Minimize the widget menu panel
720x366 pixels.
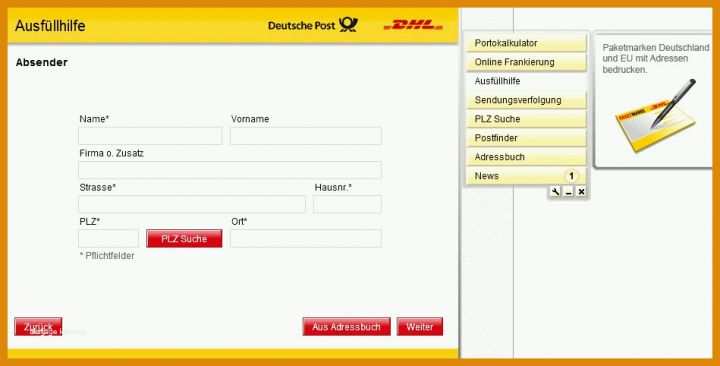568,192
